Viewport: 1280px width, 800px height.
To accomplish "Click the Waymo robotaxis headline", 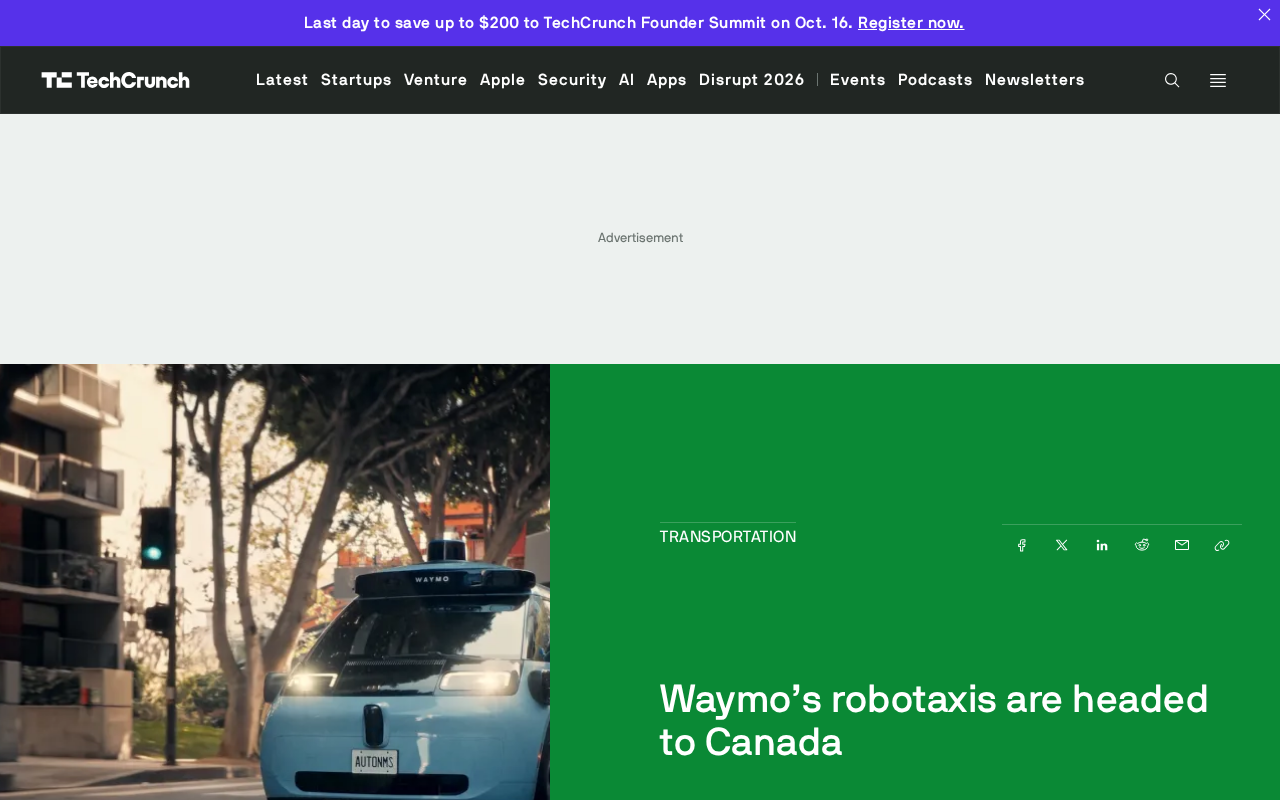I will [x=934, y=720].
